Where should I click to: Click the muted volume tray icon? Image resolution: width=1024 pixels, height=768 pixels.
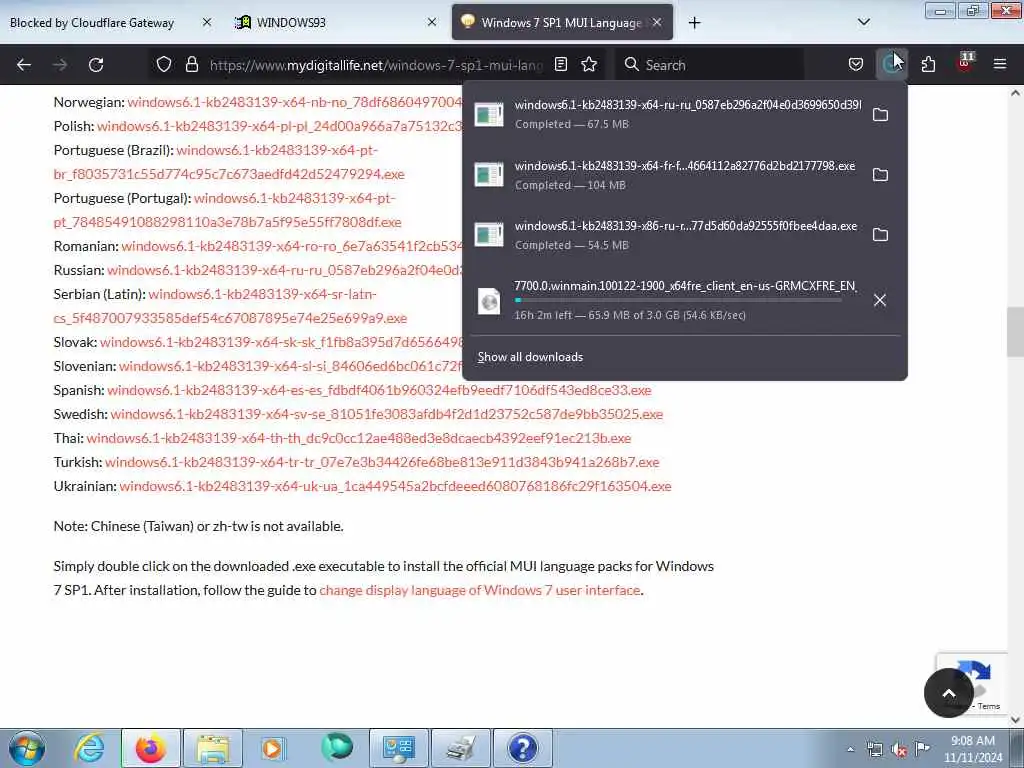[x=899, y=749]
